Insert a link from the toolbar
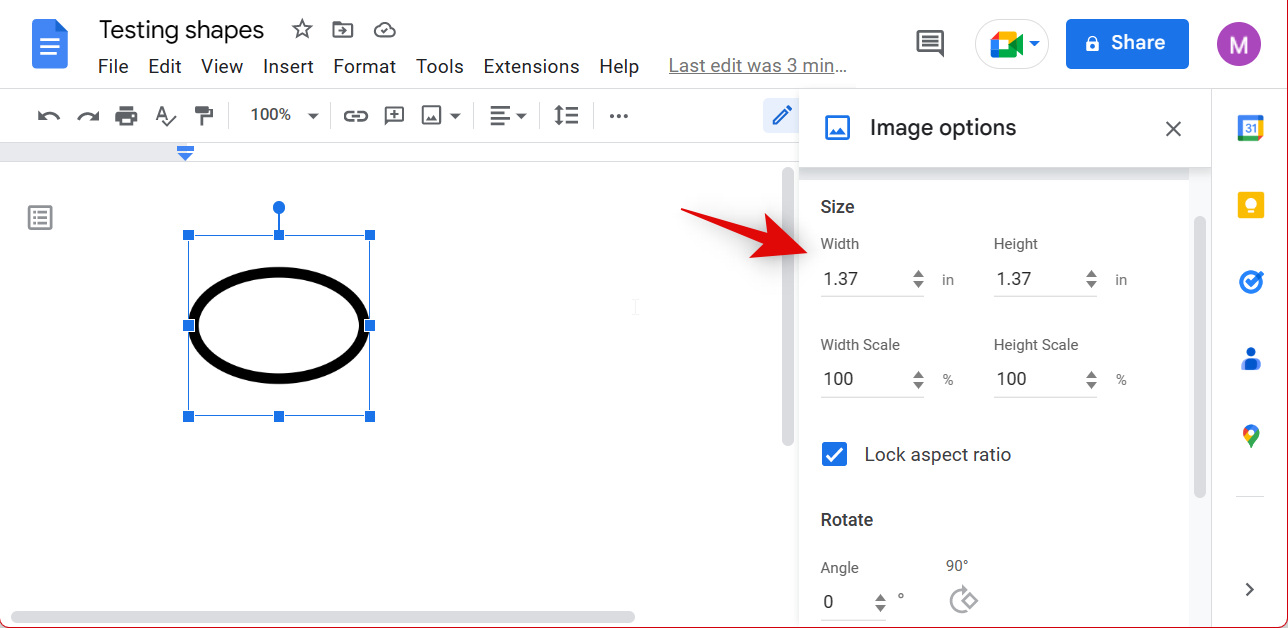The image size is (1288, 628). (x=355, y=116)
